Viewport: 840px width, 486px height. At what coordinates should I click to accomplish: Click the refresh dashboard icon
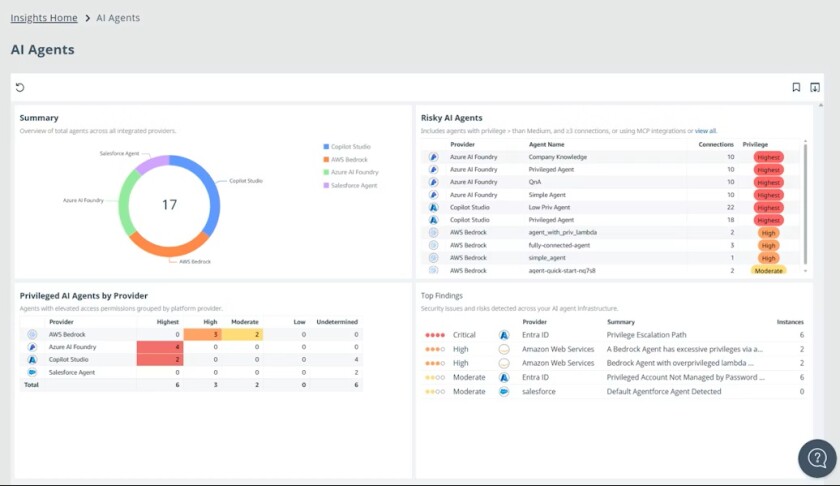(x=20, y=88)
